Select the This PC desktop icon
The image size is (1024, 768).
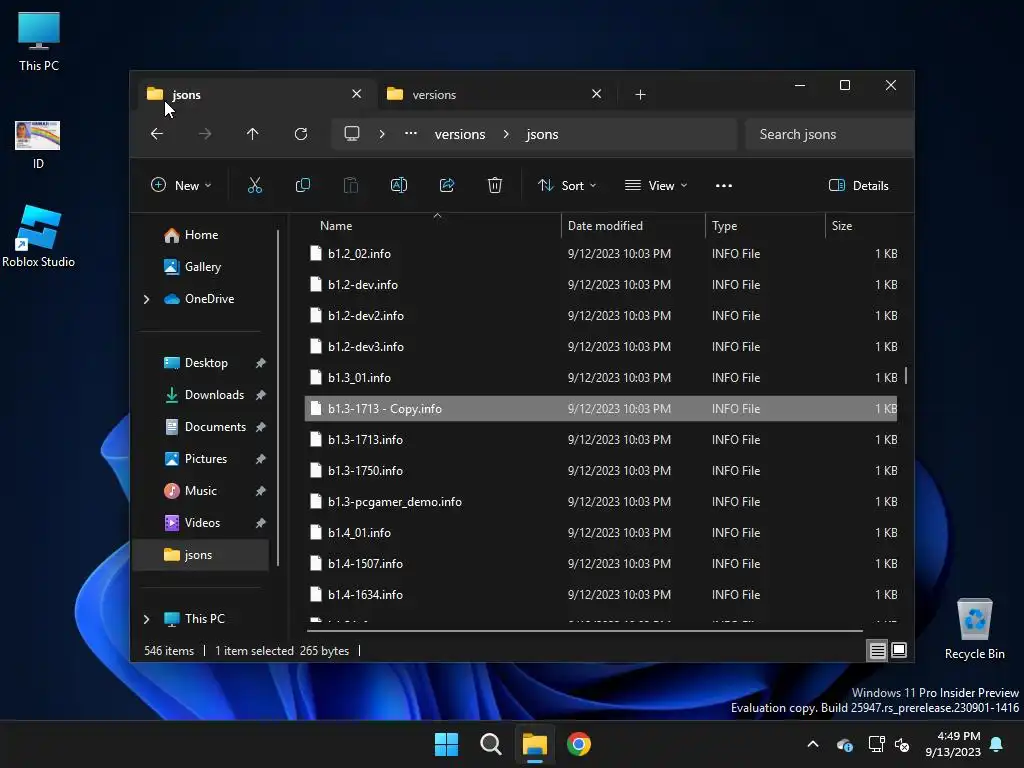(x=39, y=41)
